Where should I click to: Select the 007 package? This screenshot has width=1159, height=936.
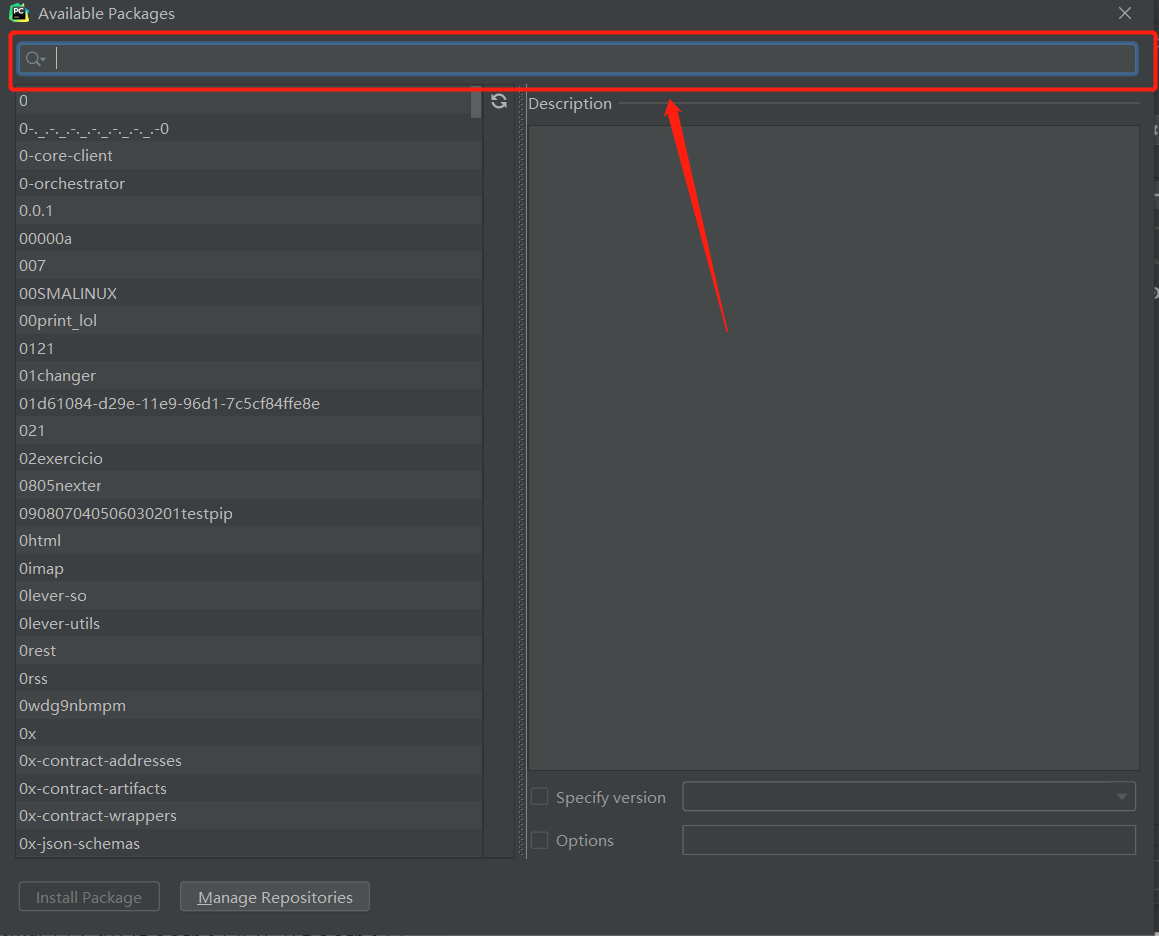point(249,265)
